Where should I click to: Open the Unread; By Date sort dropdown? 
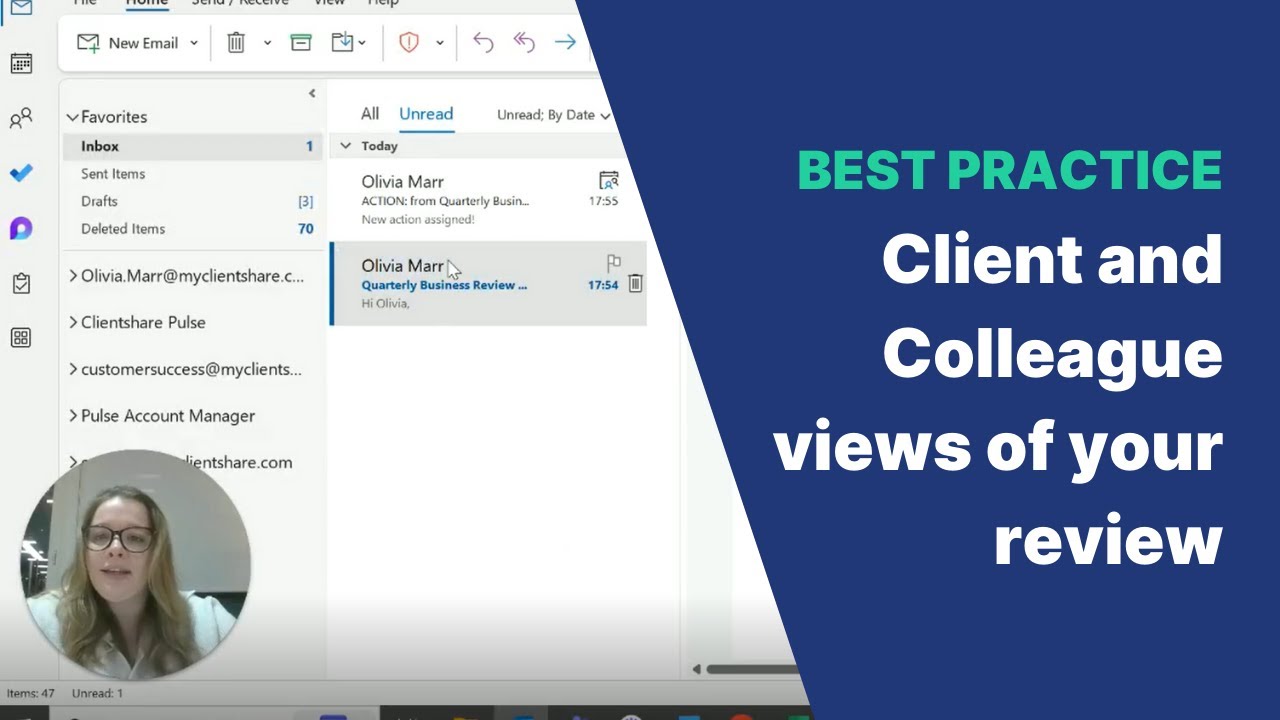pos(553,115)
